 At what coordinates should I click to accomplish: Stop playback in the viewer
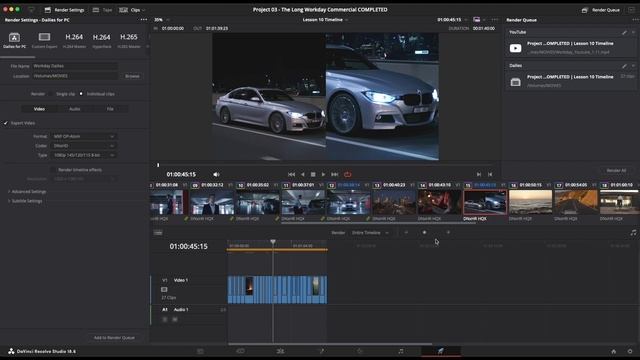313,174
